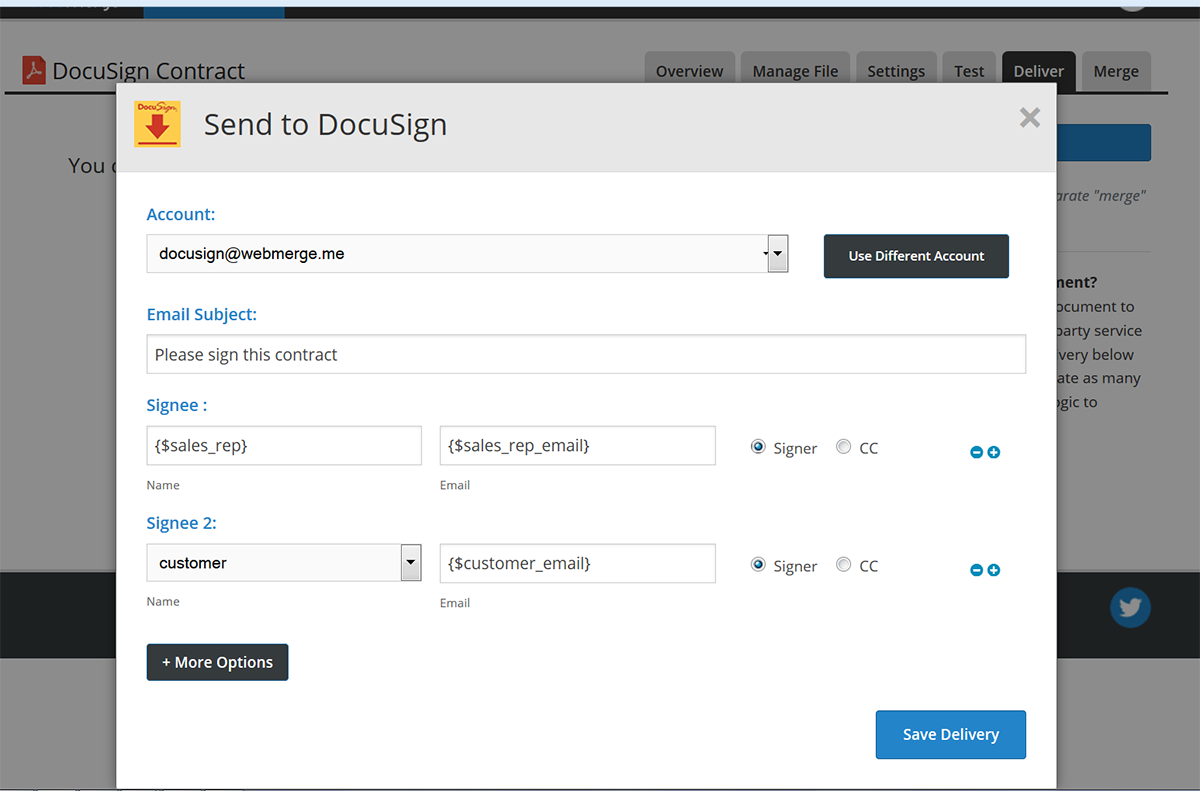Click the Email Subject: label
The height and width of the screenshot is (791, 1200).
[x=202, y=314]
